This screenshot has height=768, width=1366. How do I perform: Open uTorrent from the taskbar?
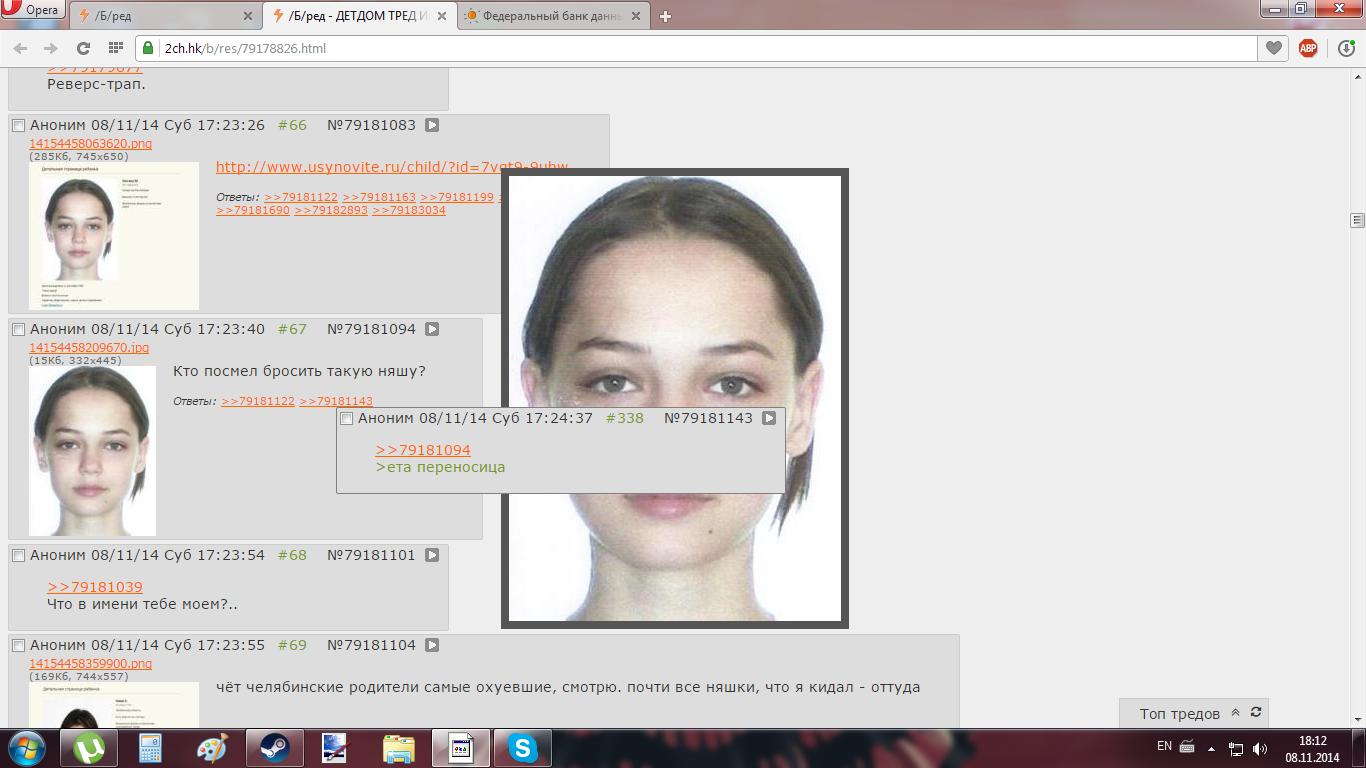[90, 748]
